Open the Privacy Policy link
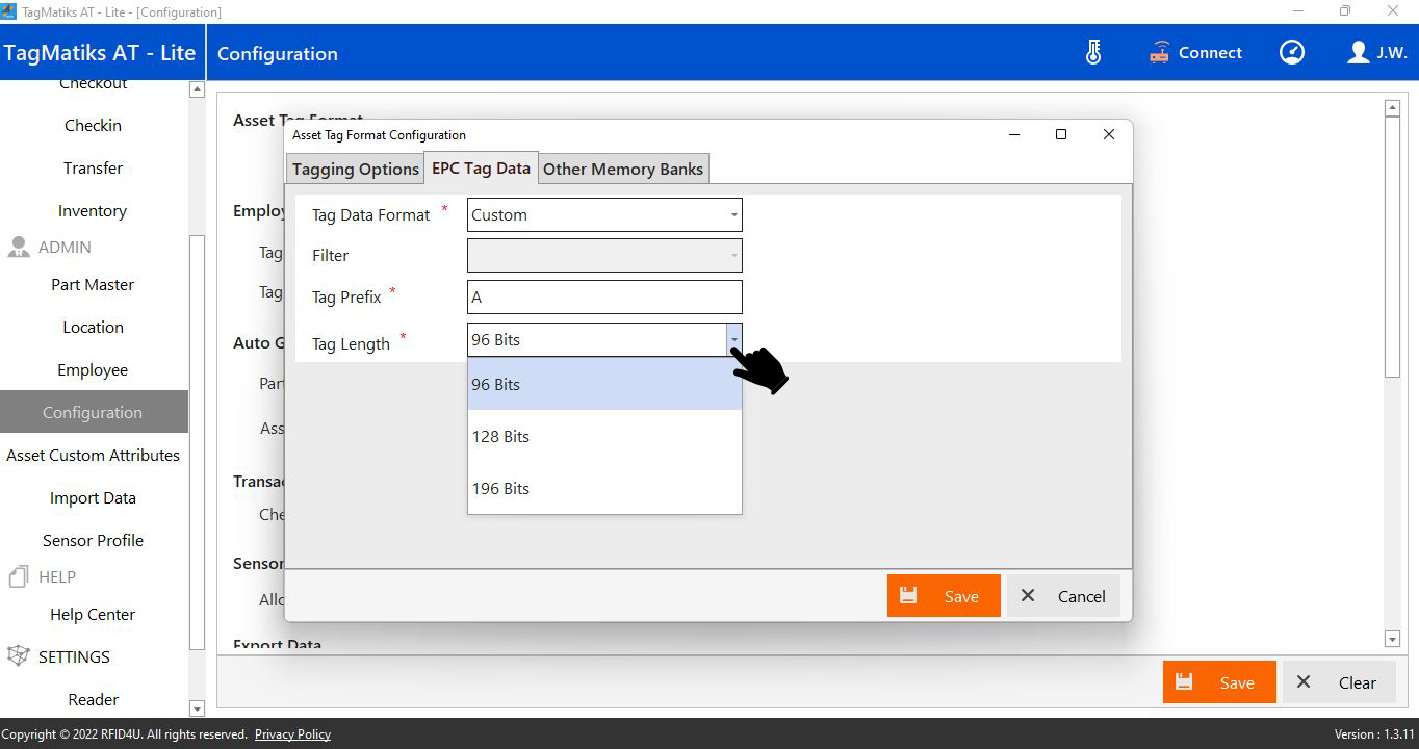1419x749 pixels. [293, 735]
